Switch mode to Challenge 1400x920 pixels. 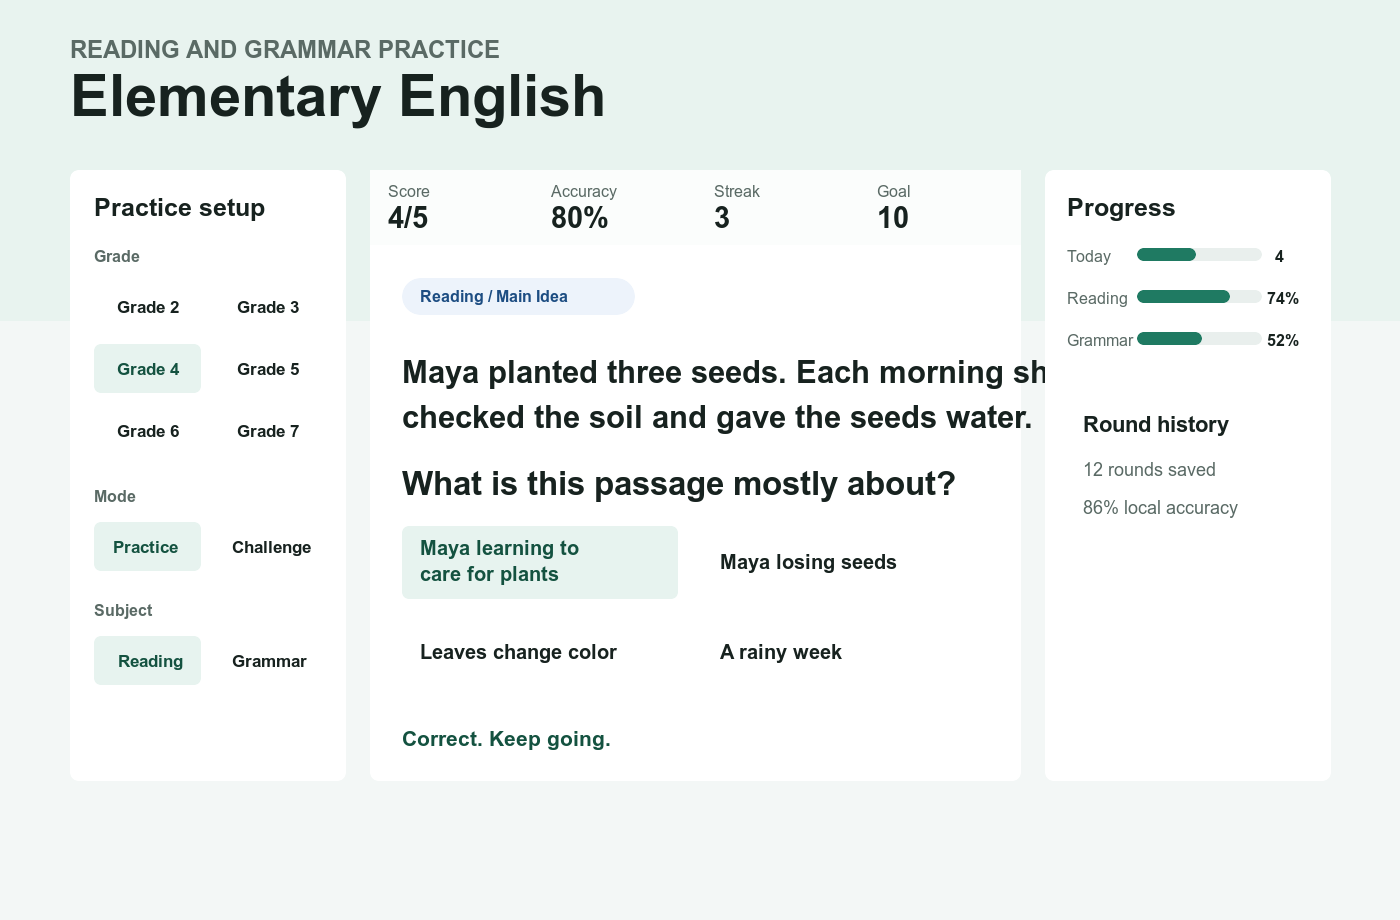point(271,547)
